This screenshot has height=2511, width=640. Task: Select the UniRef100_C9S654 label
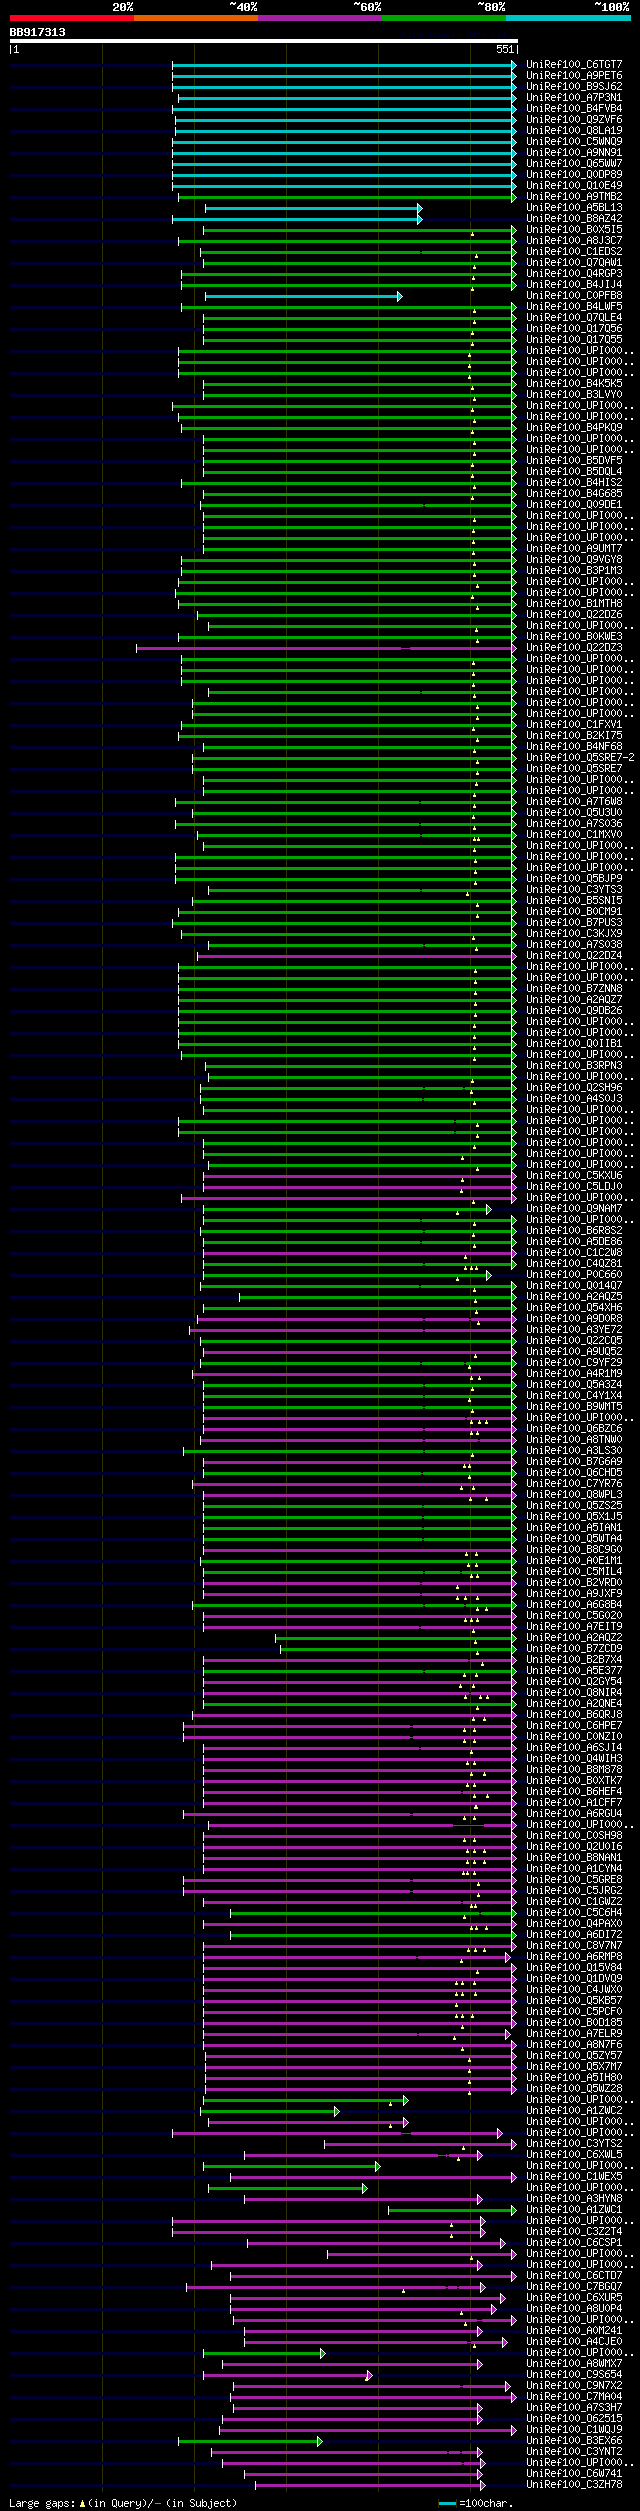tap(574, 2375)
